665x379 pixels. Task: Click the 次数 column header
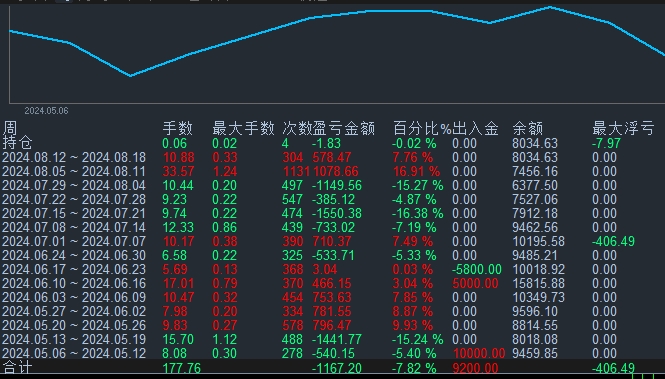(x=297, y=128)
